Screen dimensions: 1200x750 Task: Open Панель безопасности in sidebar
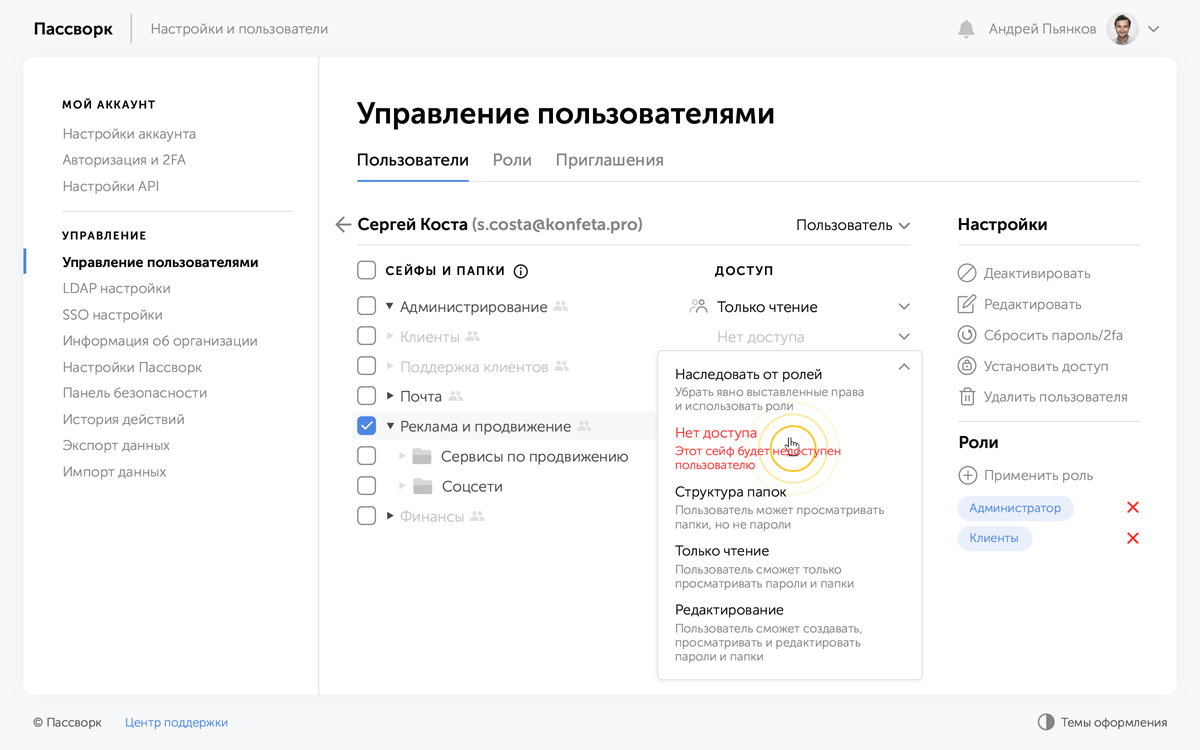[135, 393]
